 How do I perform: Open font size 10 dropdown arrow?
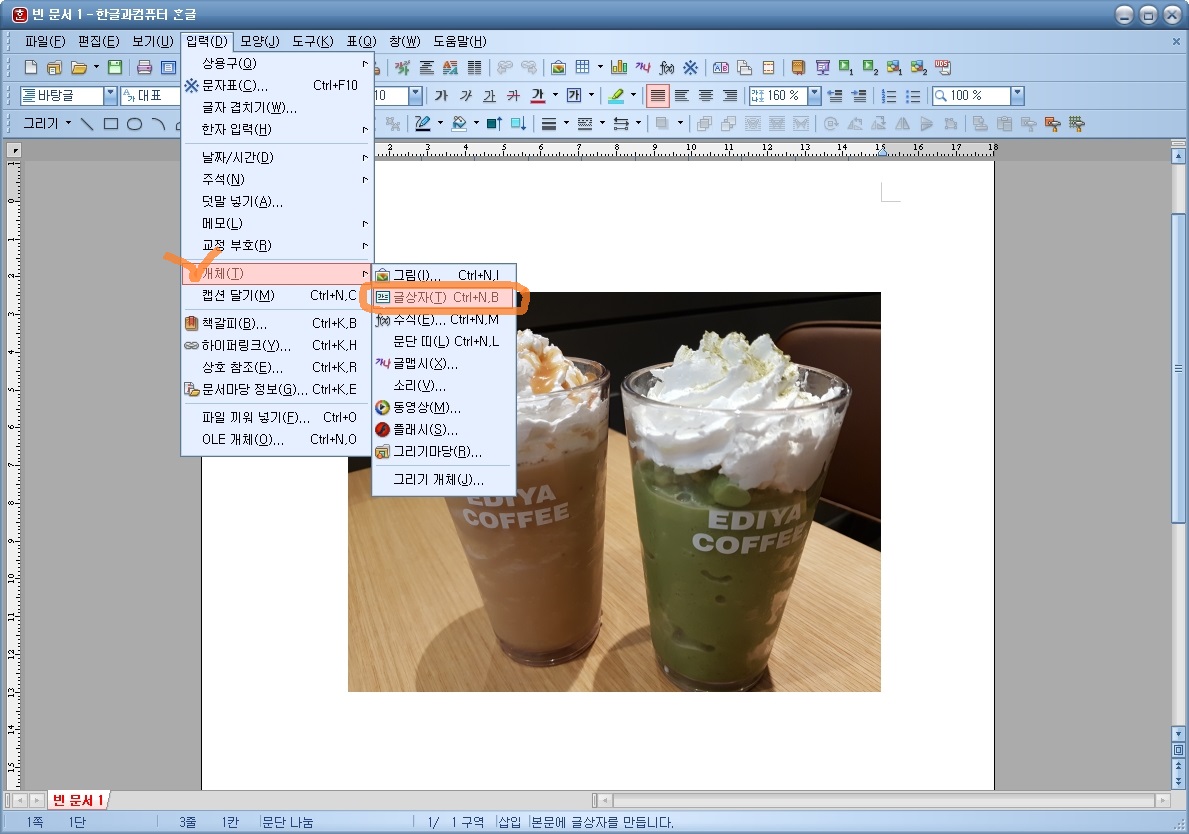point(416,96)
